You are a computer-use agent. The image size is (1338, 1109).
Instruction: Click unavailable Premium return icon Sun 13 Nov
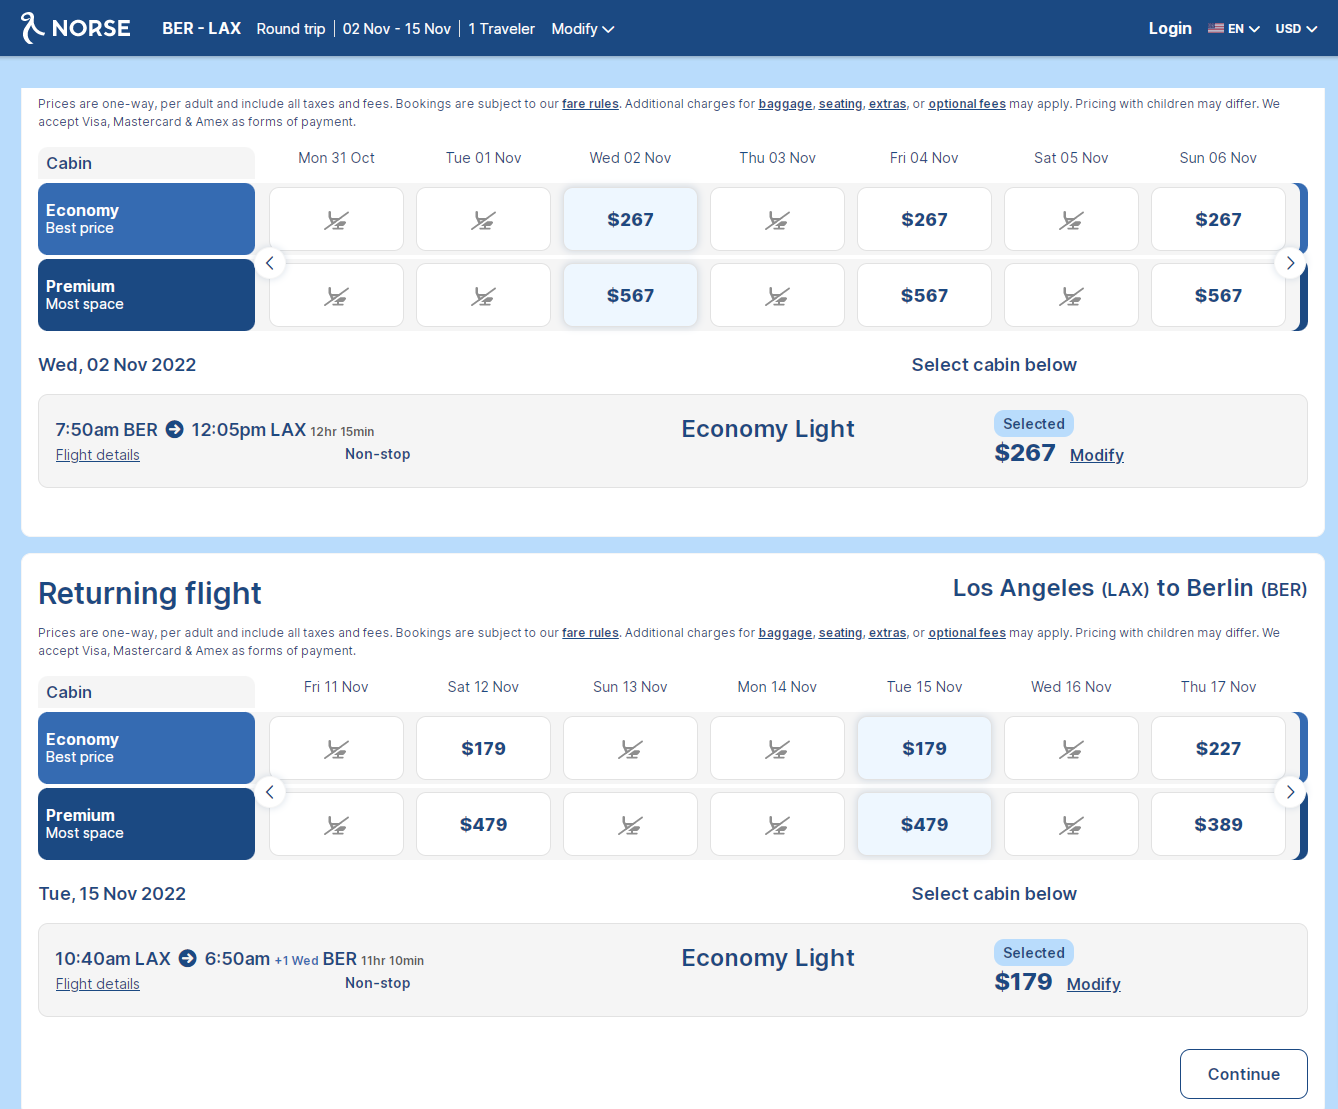click(630, 825)
